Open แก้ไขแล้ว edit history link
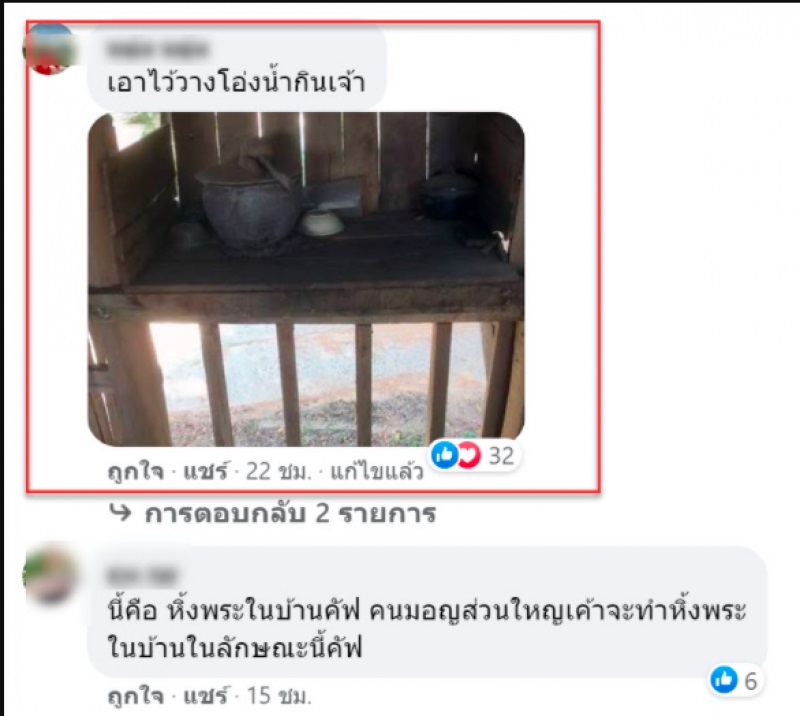Image resolution: width=800 pixels, height=716 pixels. click(377, 472)
